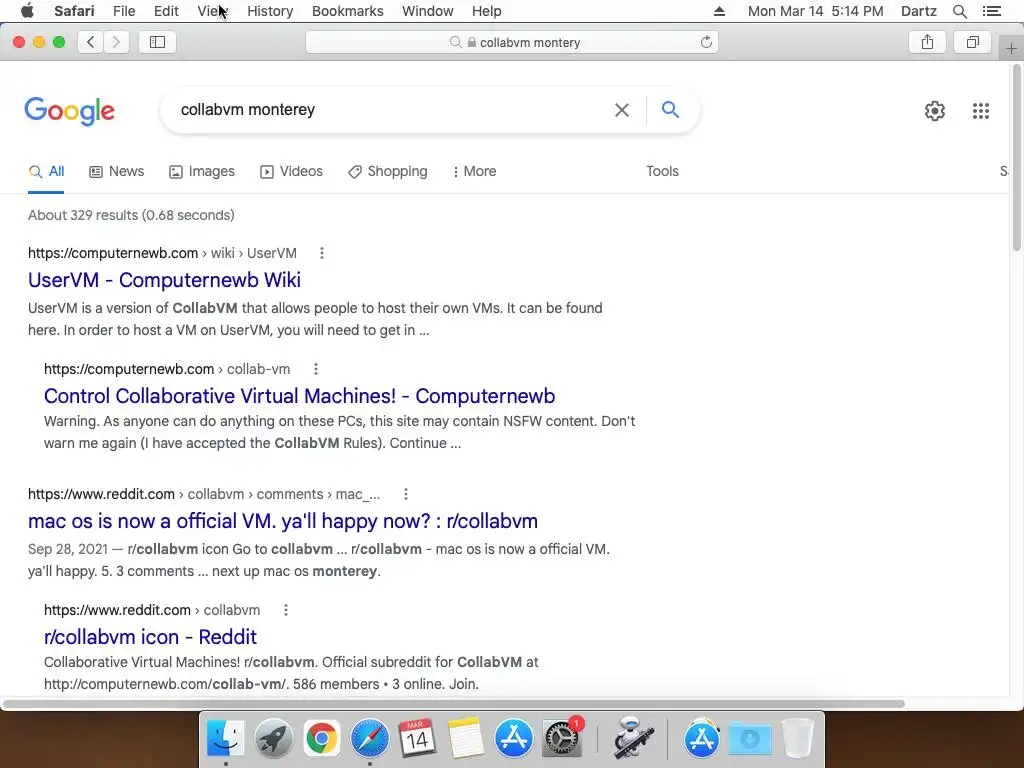Reload the current page
The height and width of the screenshot is (768, 1024).
(x=706, y=42)
